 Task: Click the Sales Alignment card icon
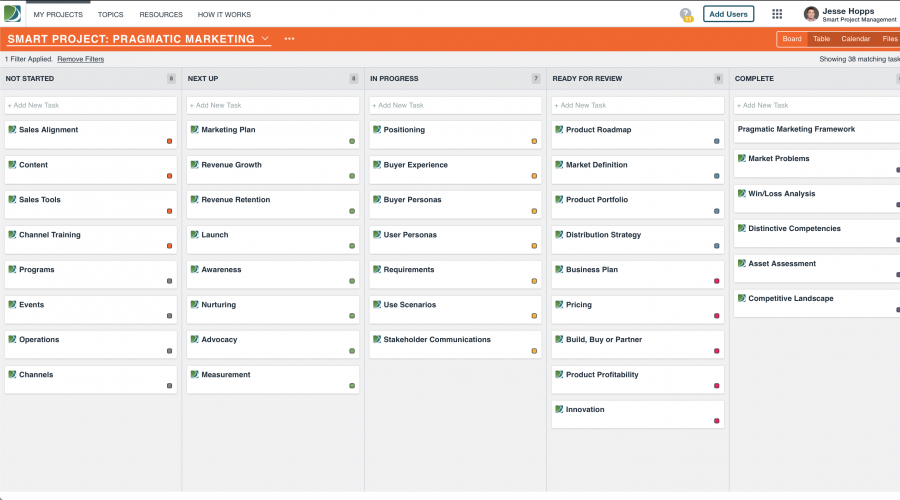point(12,129)
